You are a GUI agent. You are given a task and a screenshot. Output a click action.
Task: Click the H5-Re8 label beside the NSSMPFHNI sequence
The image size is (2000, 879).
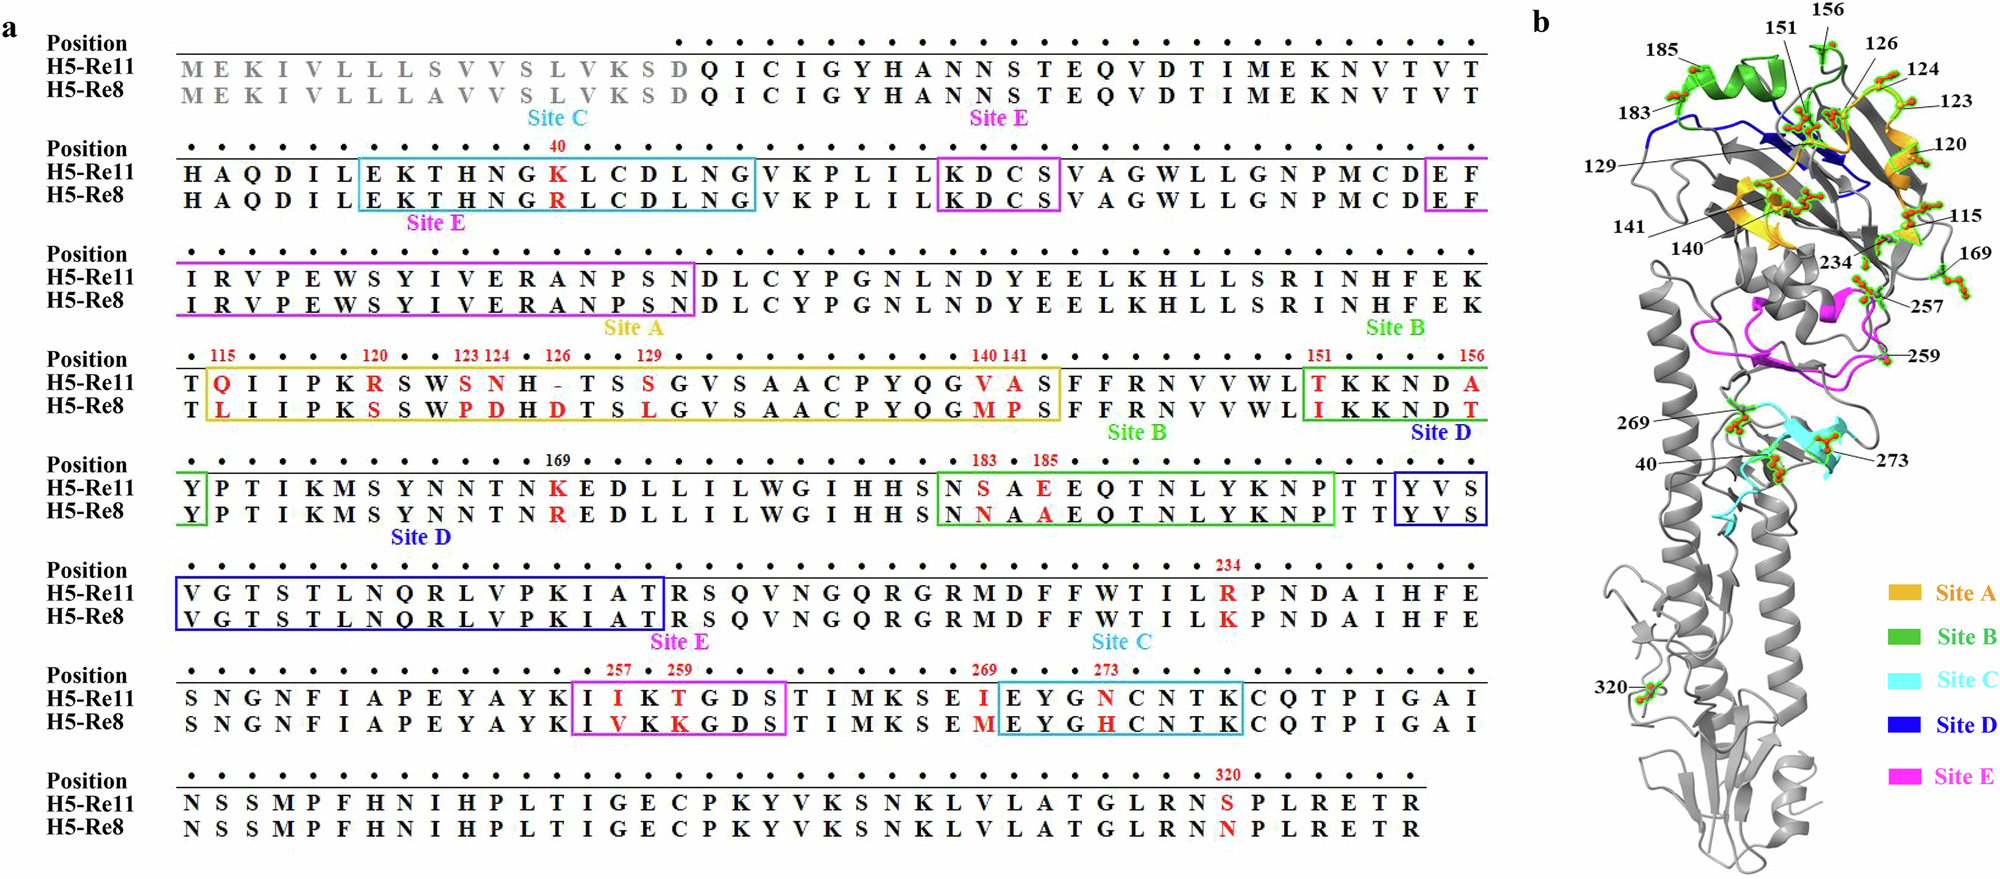(85, 827)
